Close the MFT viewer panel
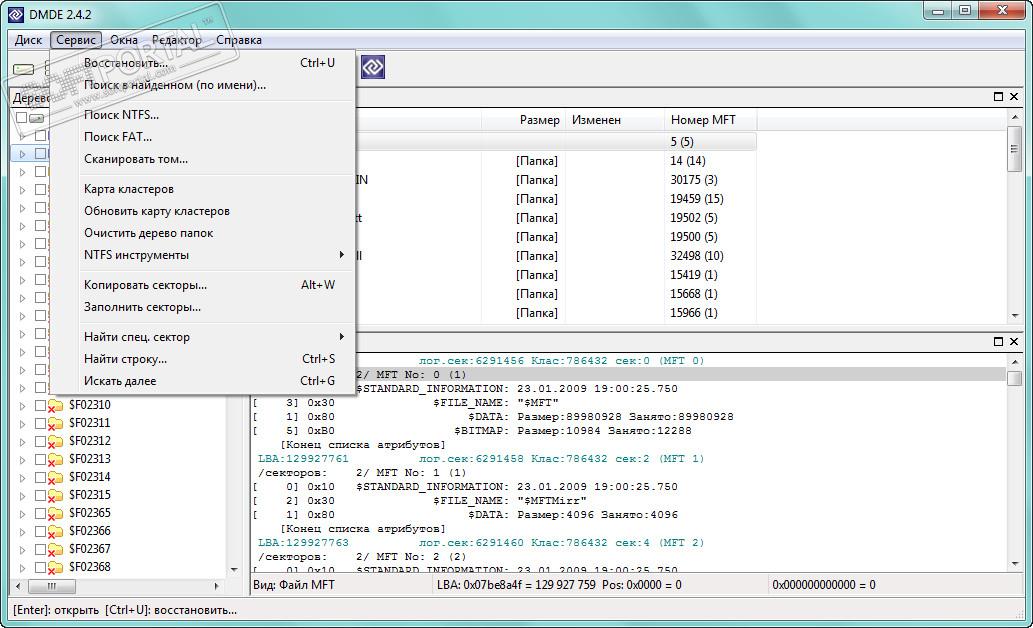Screen dimensions: 1033x628 [x=1014, y=341]
